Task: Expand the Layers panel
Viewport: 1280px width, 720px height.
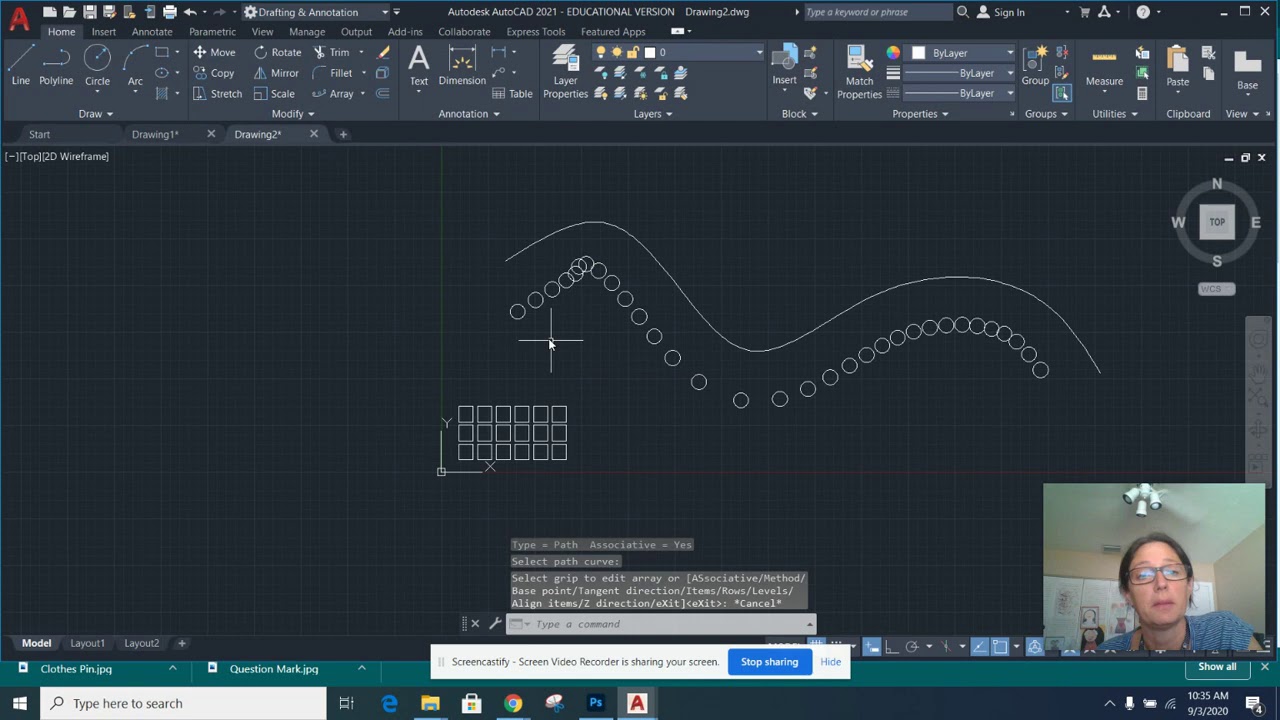Action: click(x=652, y=114)
